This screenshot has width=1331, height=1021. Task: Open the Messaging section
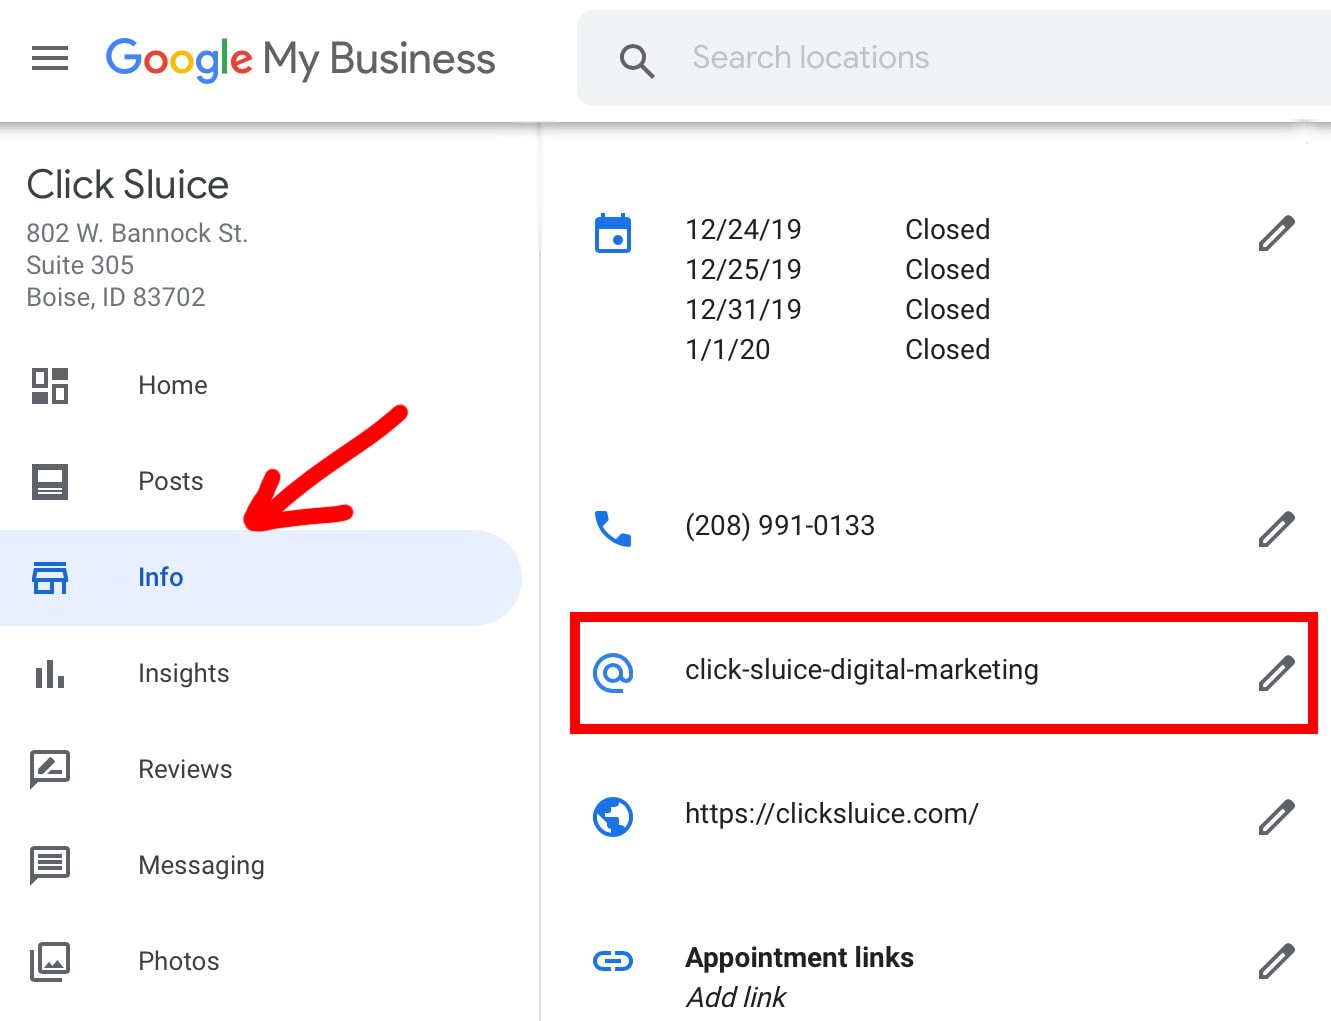[x=201, y=866]
